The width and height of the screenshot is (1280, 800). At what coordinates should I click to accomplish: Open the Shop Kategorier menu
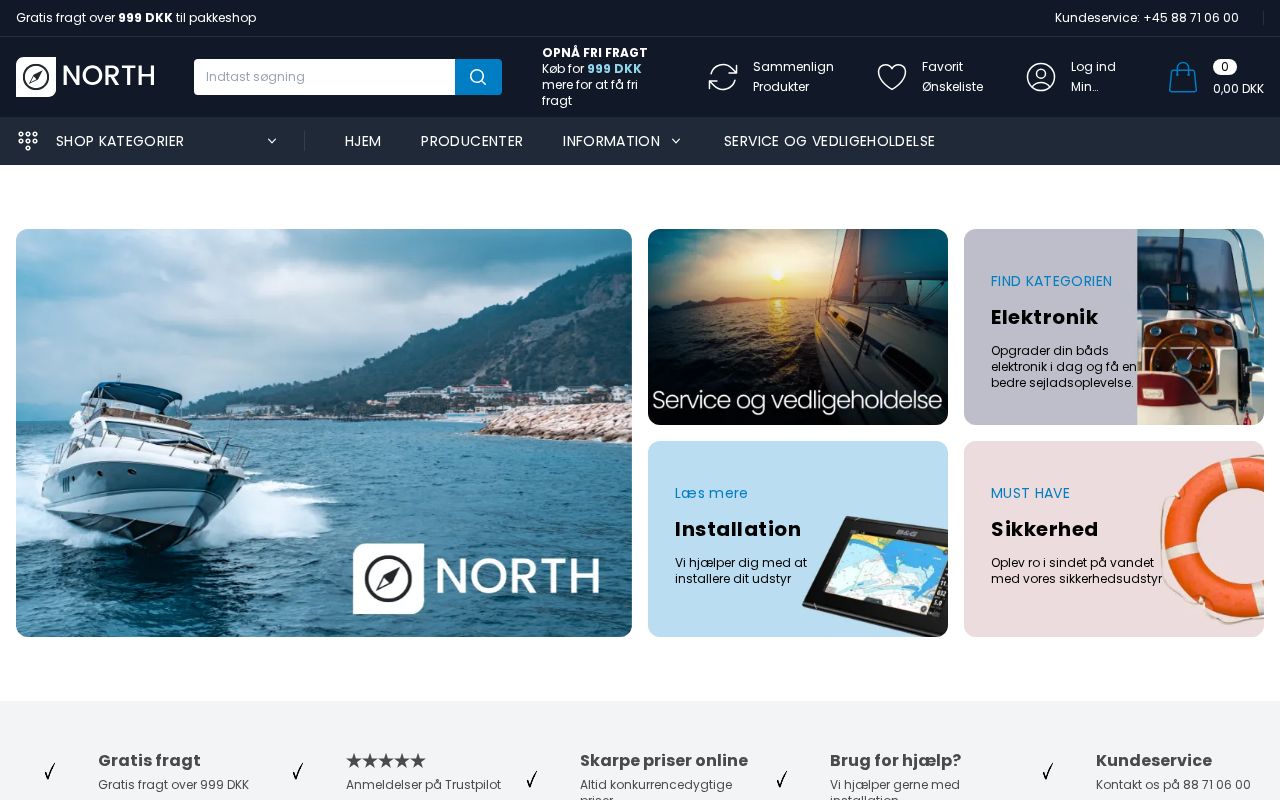(120, 141)
